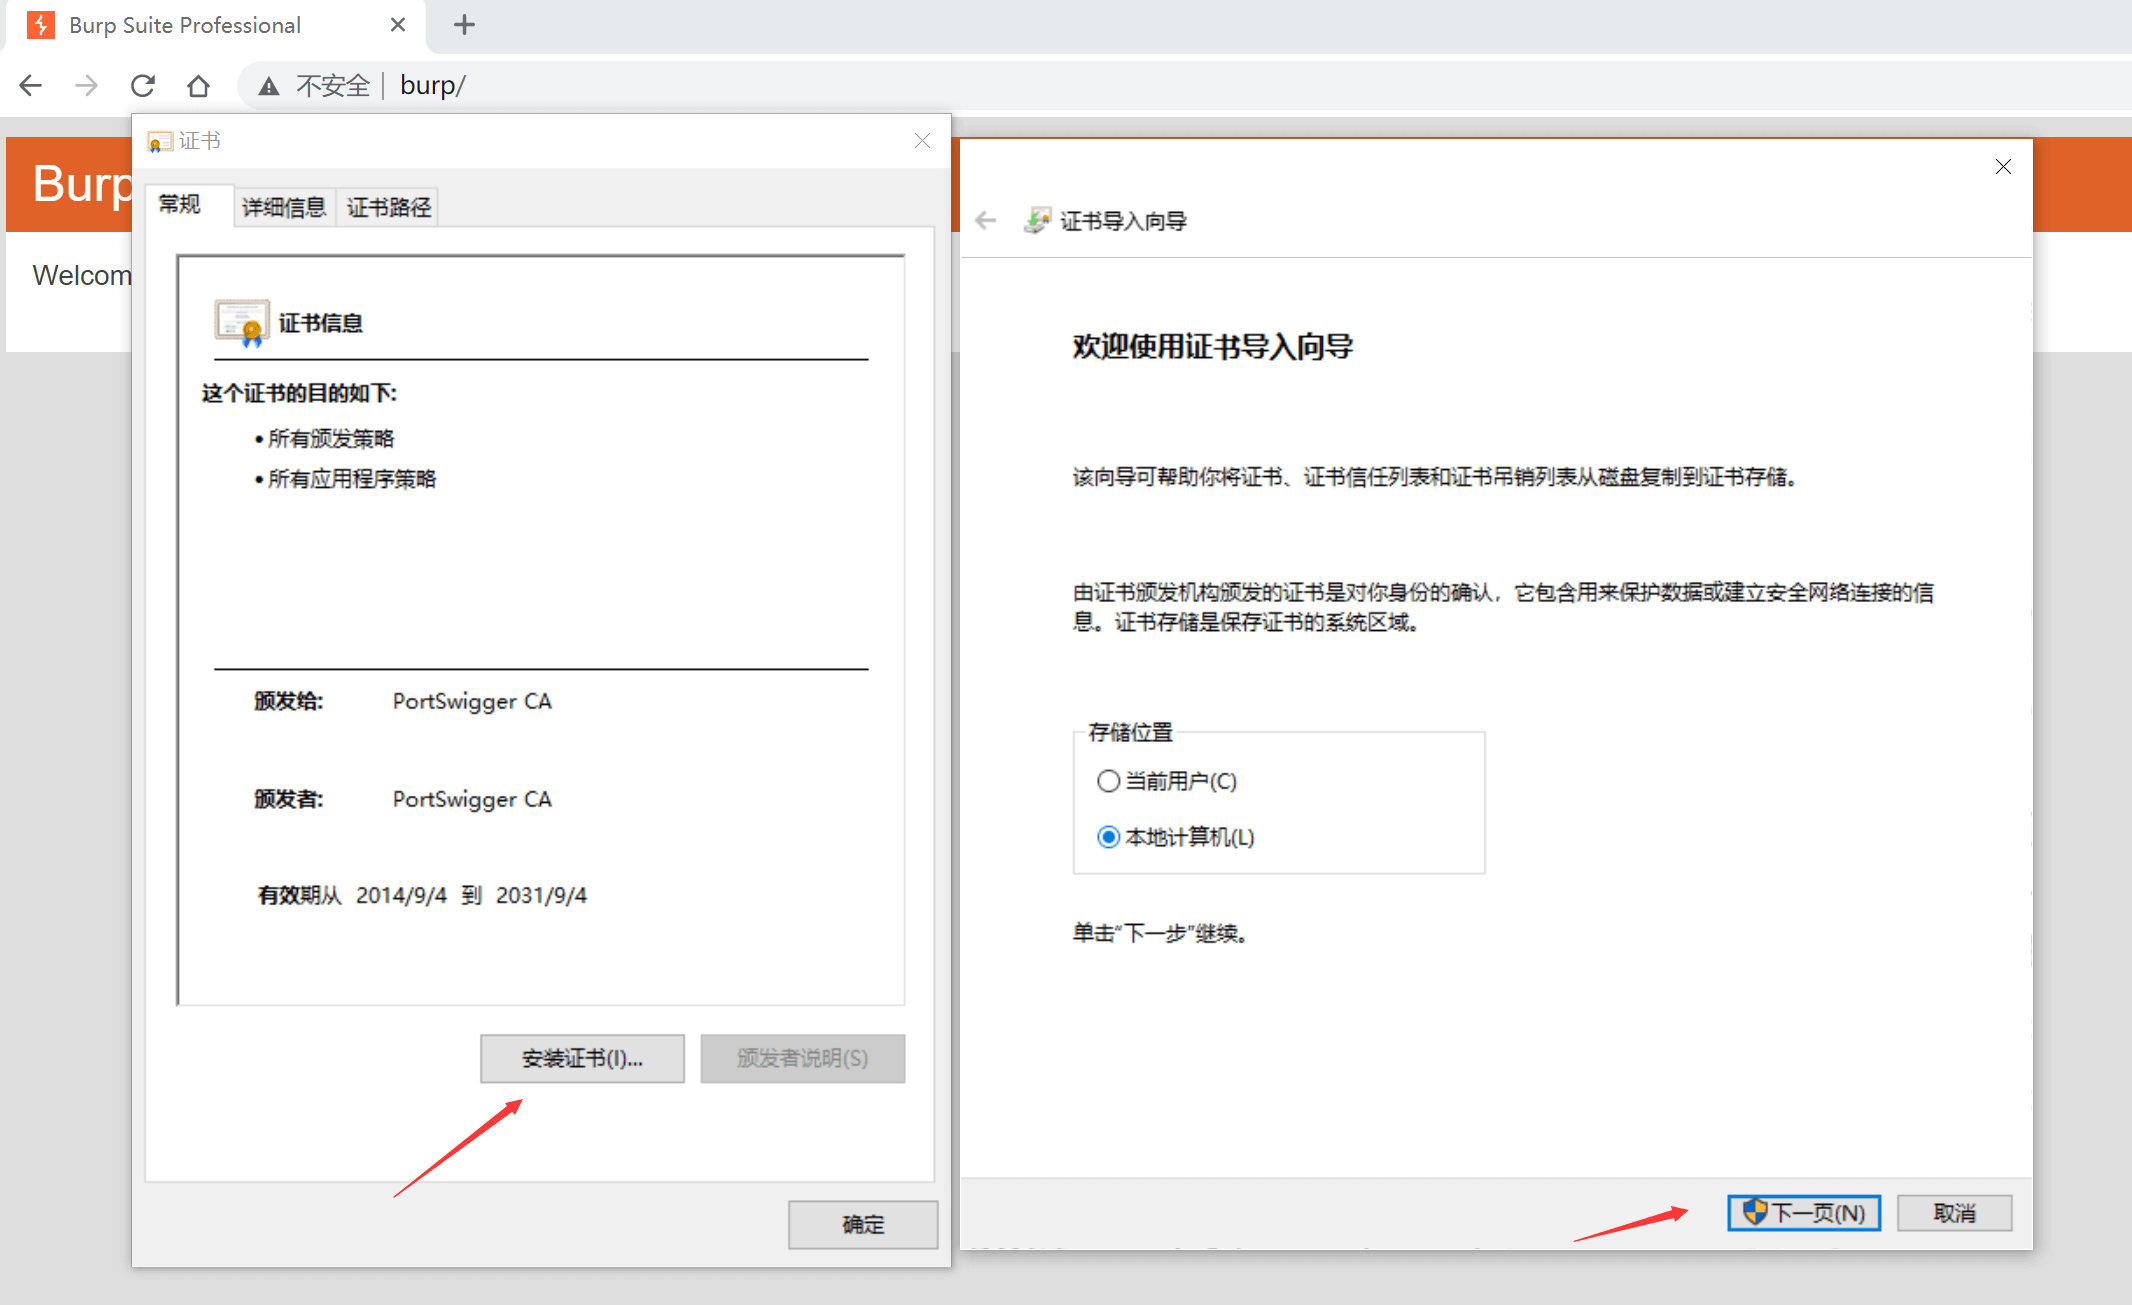Click the disabled 颁发者说明(S) button
Viewport: 2132px width, 1305px height.
point(803,1058)
